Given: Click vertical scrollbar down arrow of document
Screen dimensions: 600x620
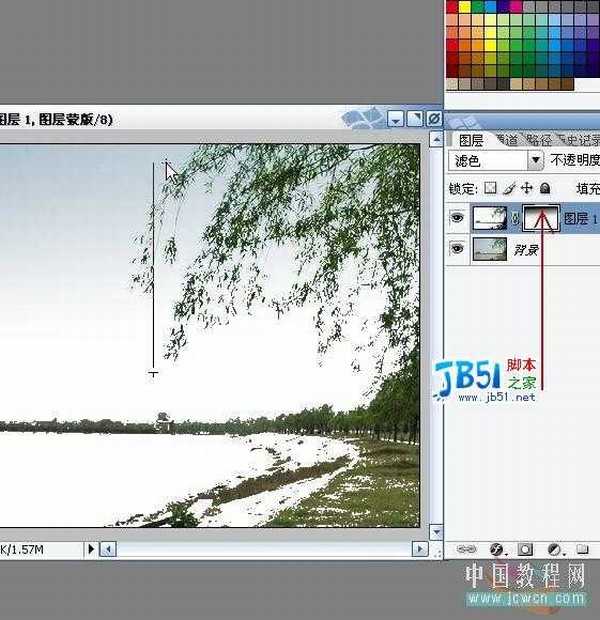Looking at the screenshot, I should pos(436,532).
